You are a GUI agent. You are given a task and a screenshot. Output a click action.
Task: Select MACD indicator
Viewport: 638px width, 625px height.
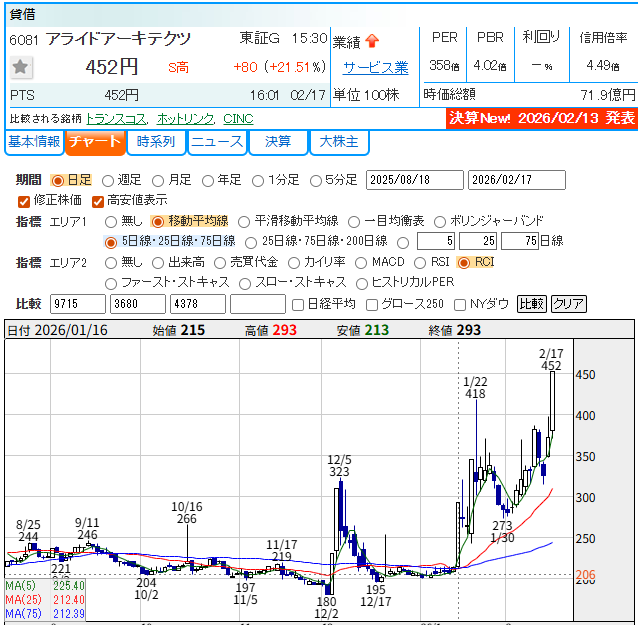(x=361, y=263)
